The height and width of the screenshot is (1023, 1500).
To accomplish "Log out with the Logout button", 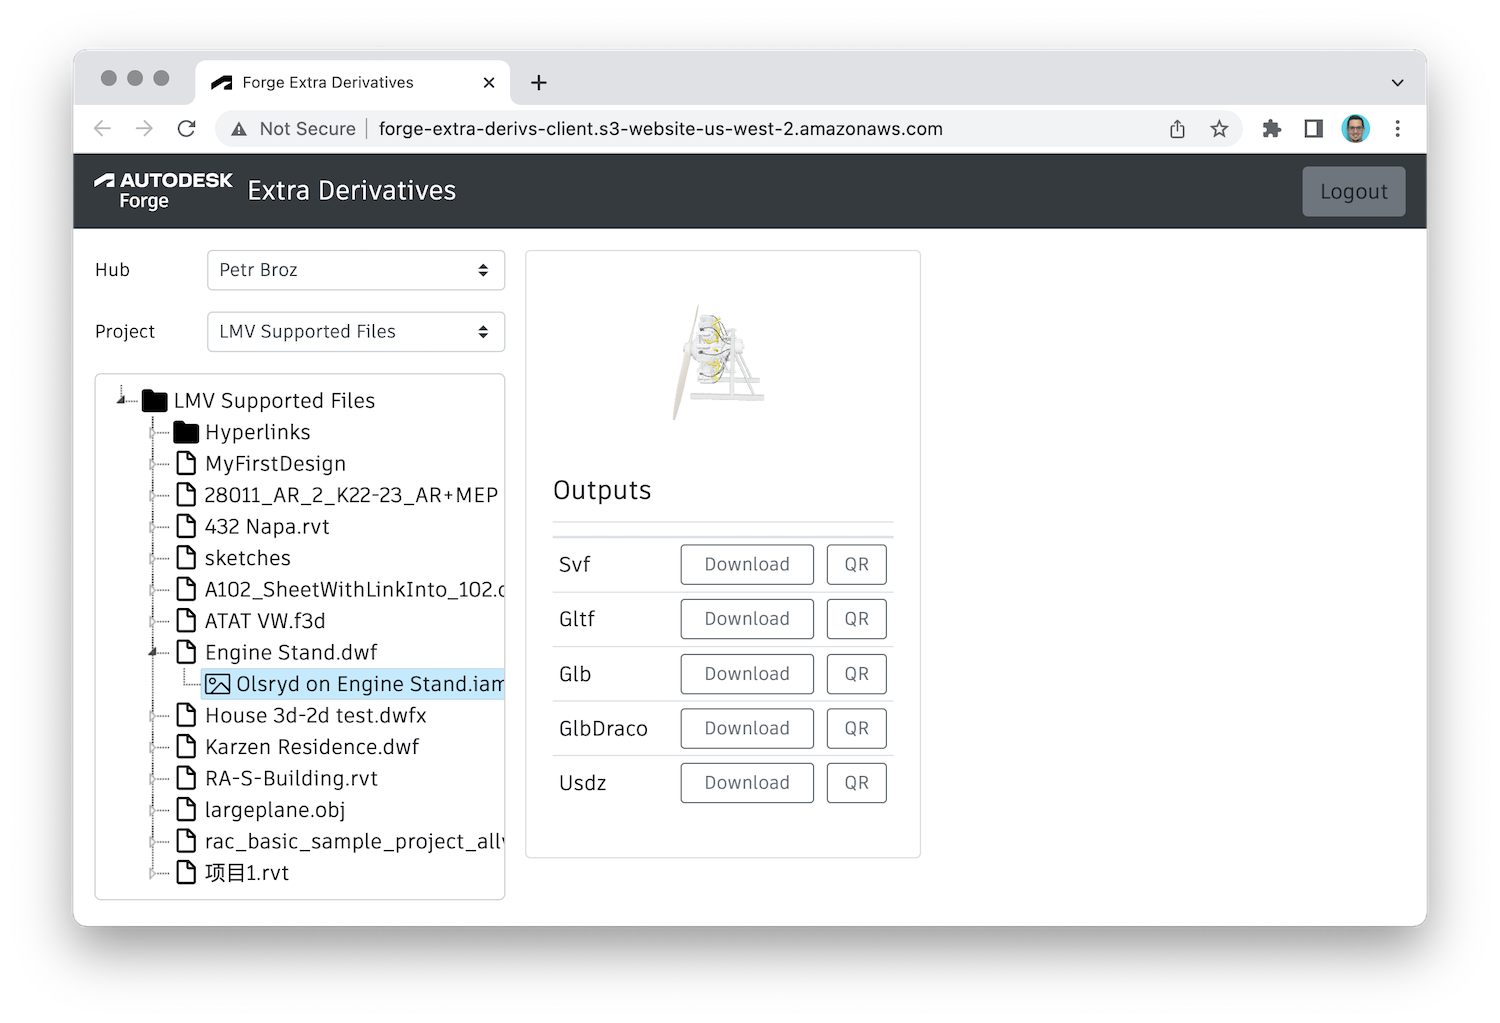I will (x=1354, y=191).
